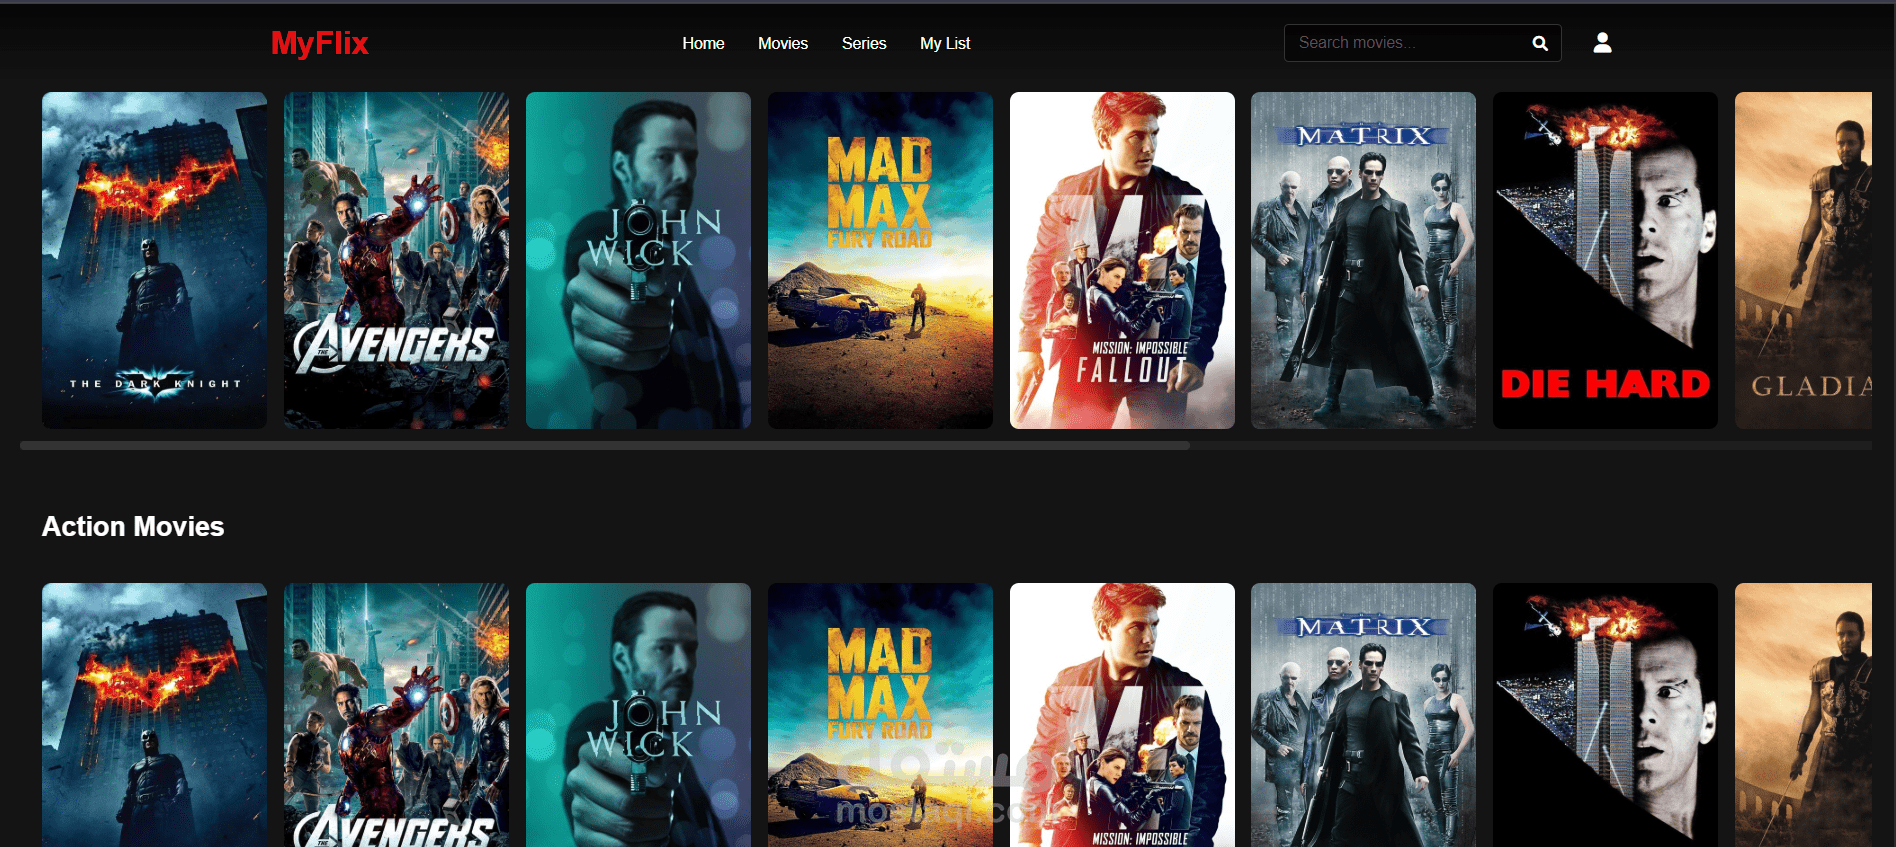This screenshot has height=847, width=1896.
Task: Open John Wick poster under Action Movies
Action: pos(638,715)
